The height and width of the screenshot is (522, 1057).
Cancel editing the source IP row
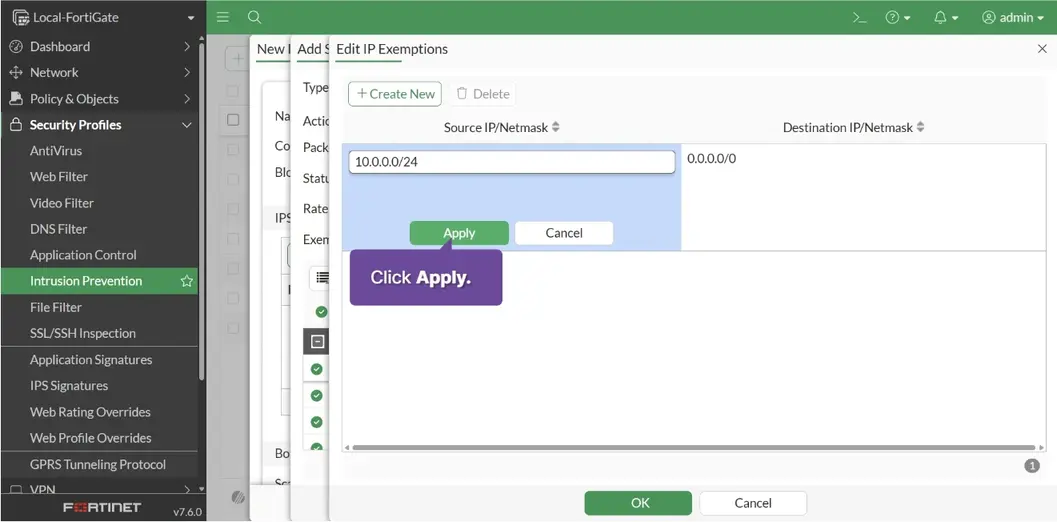pos(564,233)
